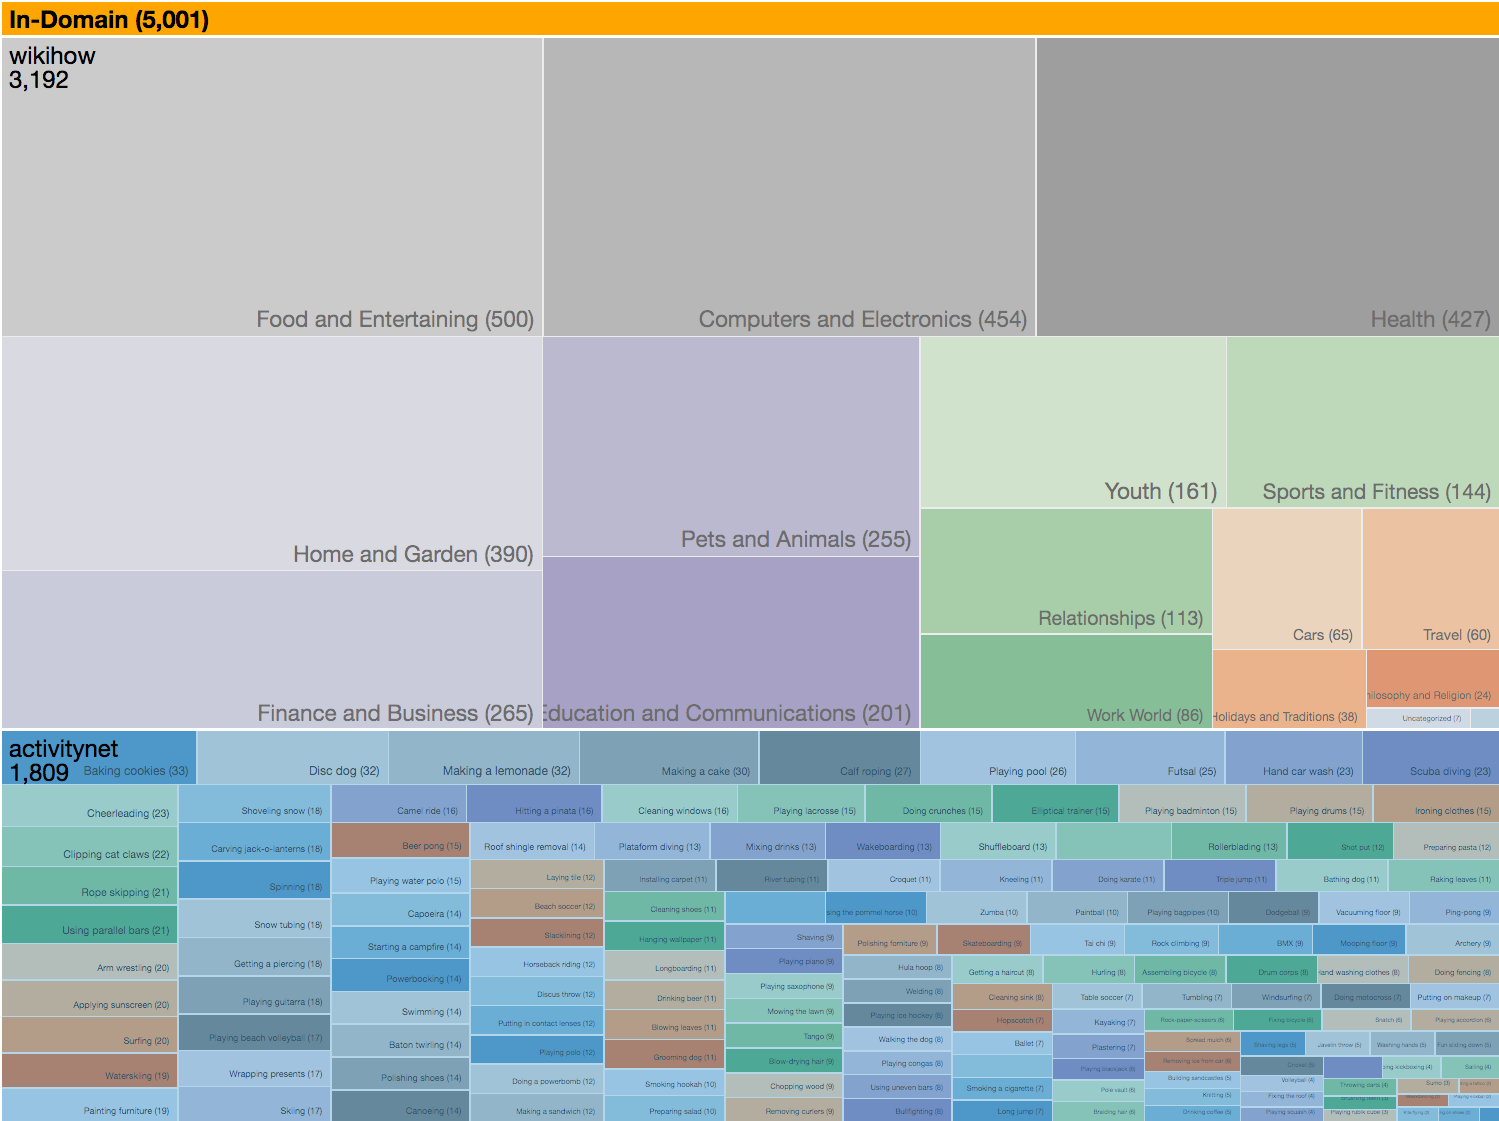The image size is (1499, 1121).
Task: Open the Playing drums (15) tile
Action: tap(1309, 804)
